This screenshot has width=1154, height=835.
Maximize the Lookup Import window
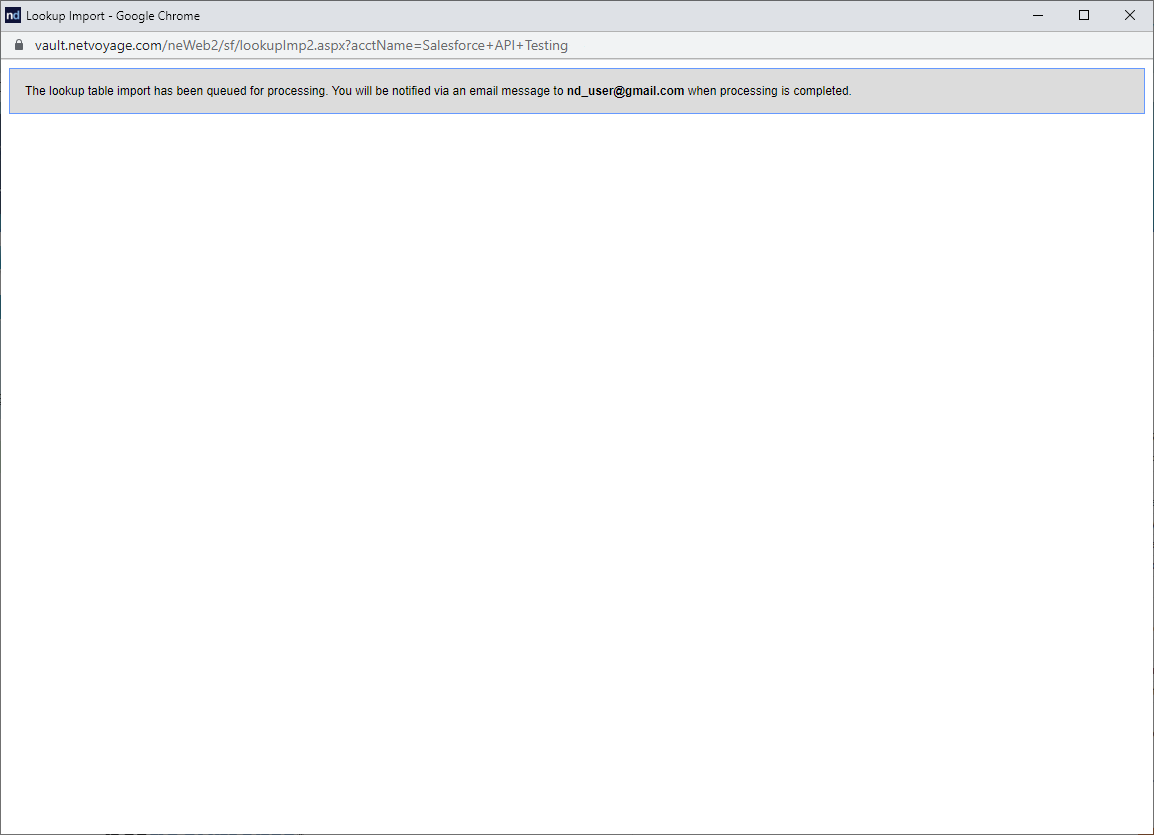1084,15
